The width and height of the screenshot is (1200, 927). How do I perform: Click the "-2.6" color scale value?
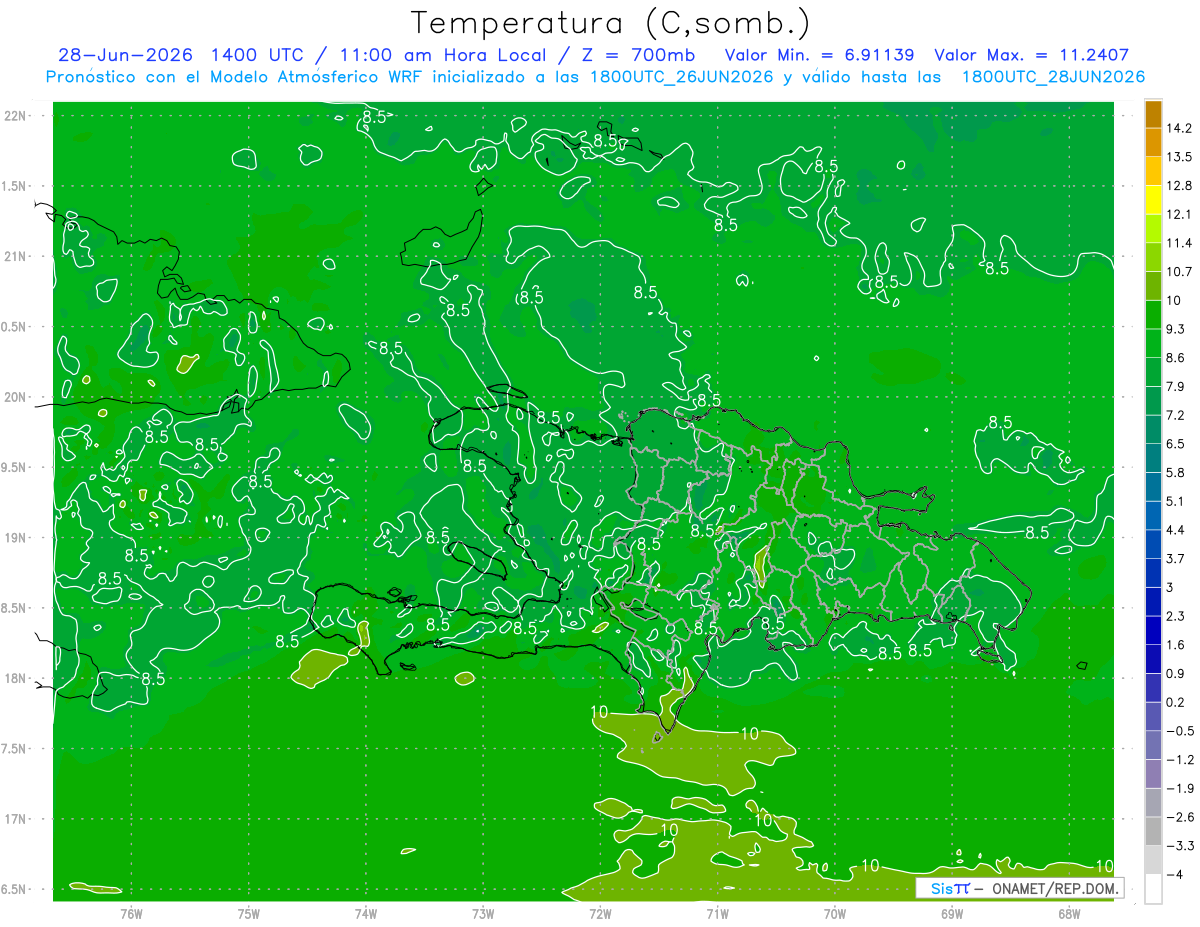(1179, 817)
